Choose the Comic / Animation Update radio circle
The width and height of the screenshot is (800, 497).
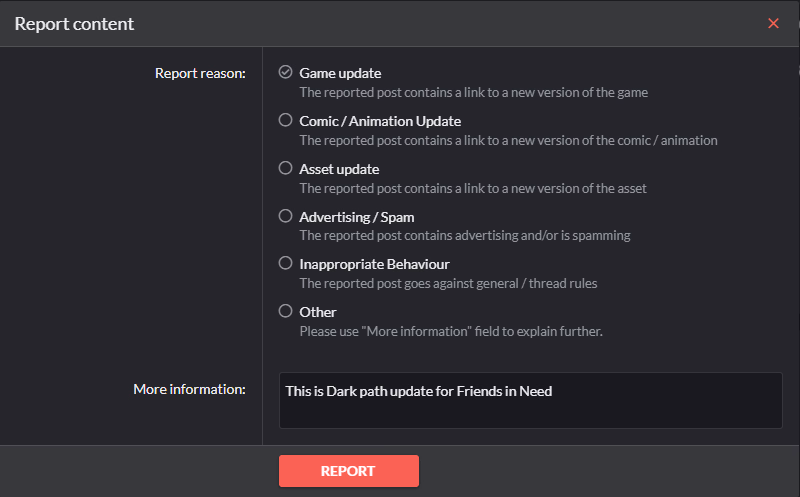(x=285, y=120)
